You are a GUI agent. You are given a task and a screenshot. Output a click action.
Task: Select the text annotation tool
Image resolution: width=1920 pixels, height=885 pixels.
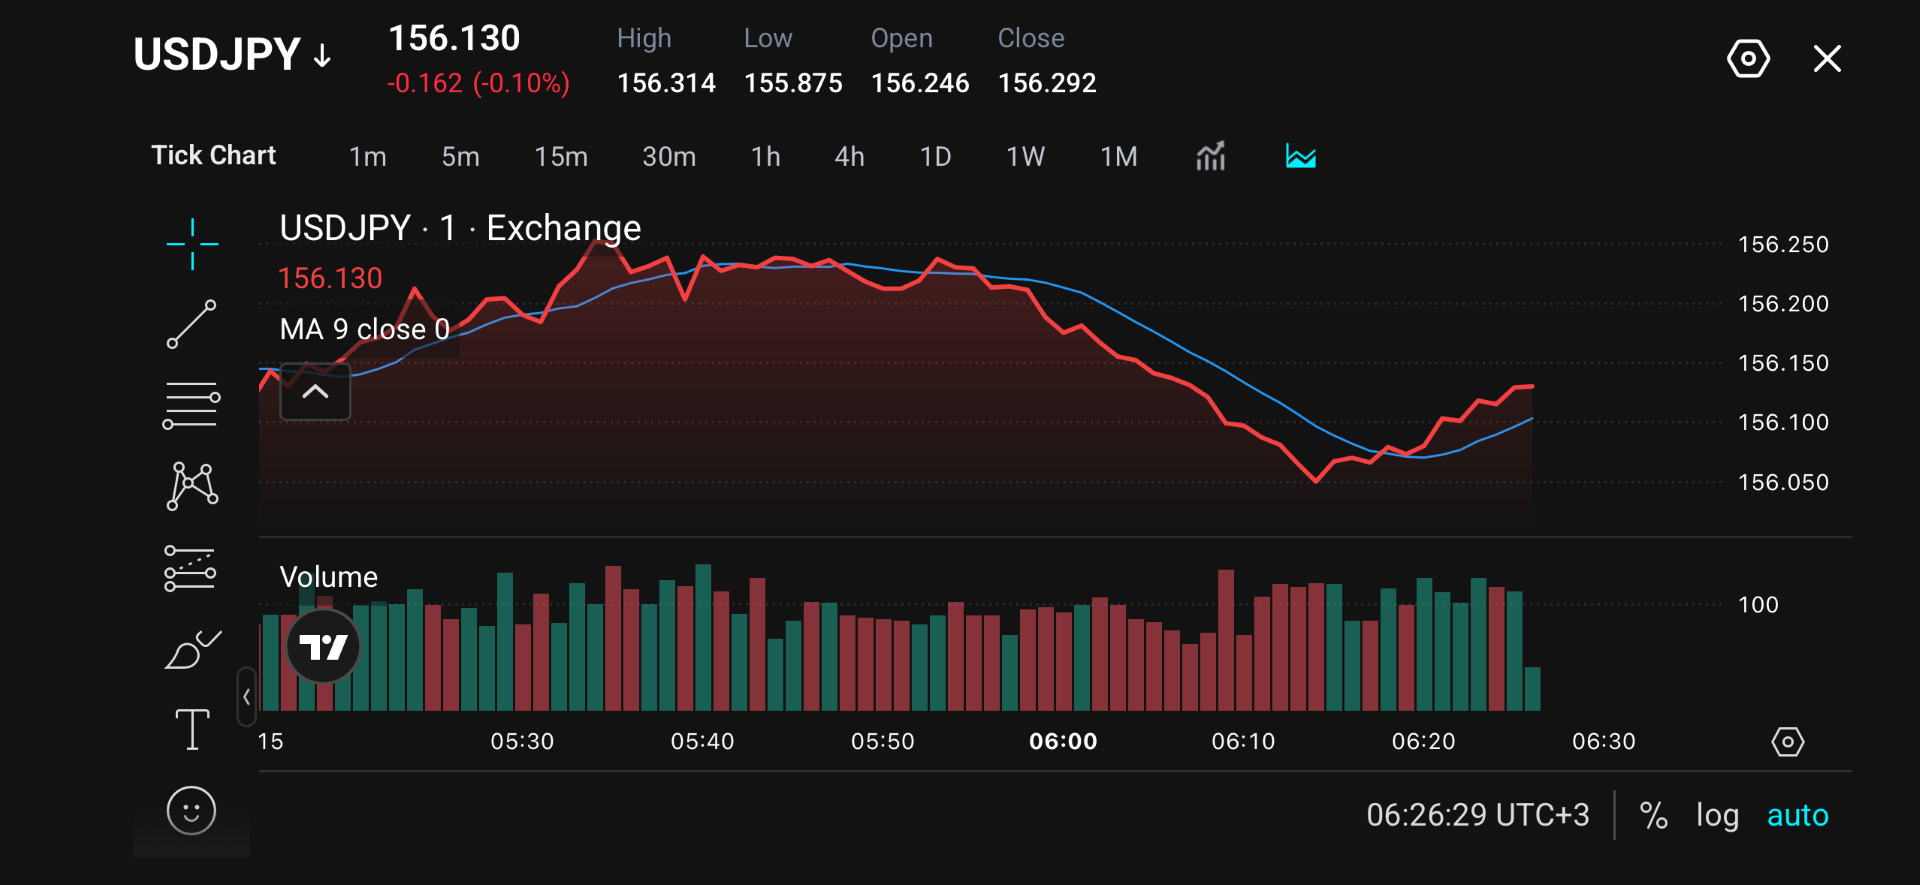pos(192,729)
